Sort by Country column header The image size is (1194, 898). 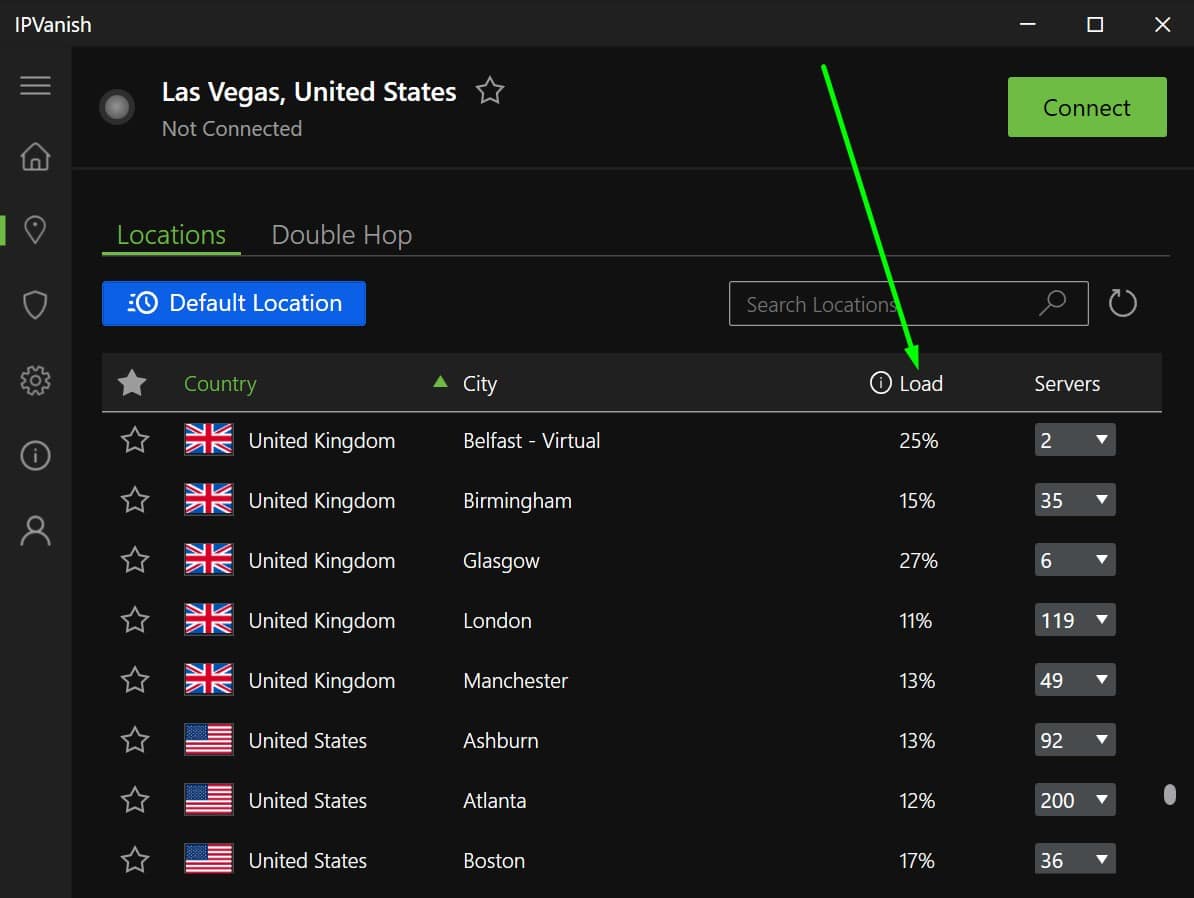point(220,384)
